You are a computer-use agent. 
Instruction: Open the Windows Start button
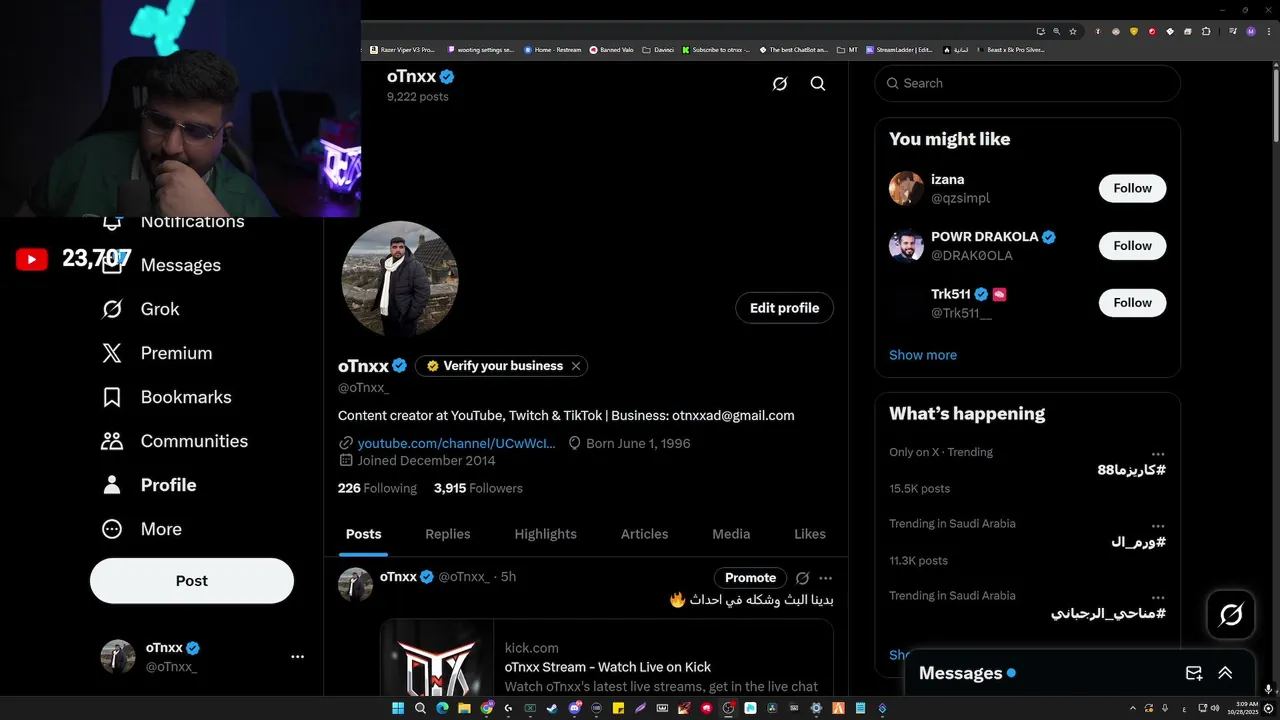pyautogui.click(x=398, y=708)
